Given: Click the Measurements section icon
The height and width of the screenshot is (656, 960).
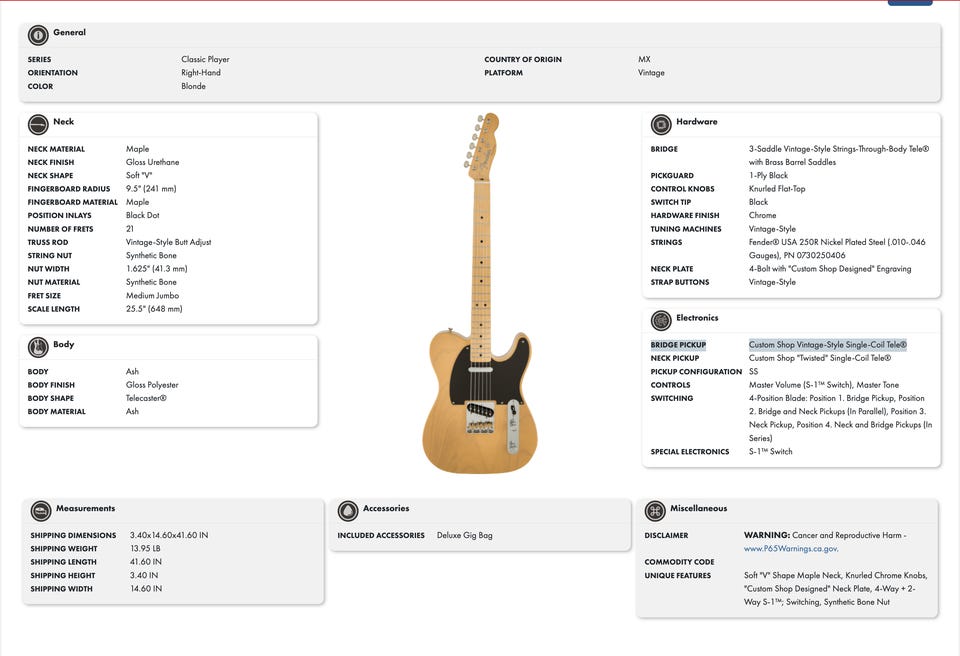Looking at the screenshot, I should pos(41,511).
